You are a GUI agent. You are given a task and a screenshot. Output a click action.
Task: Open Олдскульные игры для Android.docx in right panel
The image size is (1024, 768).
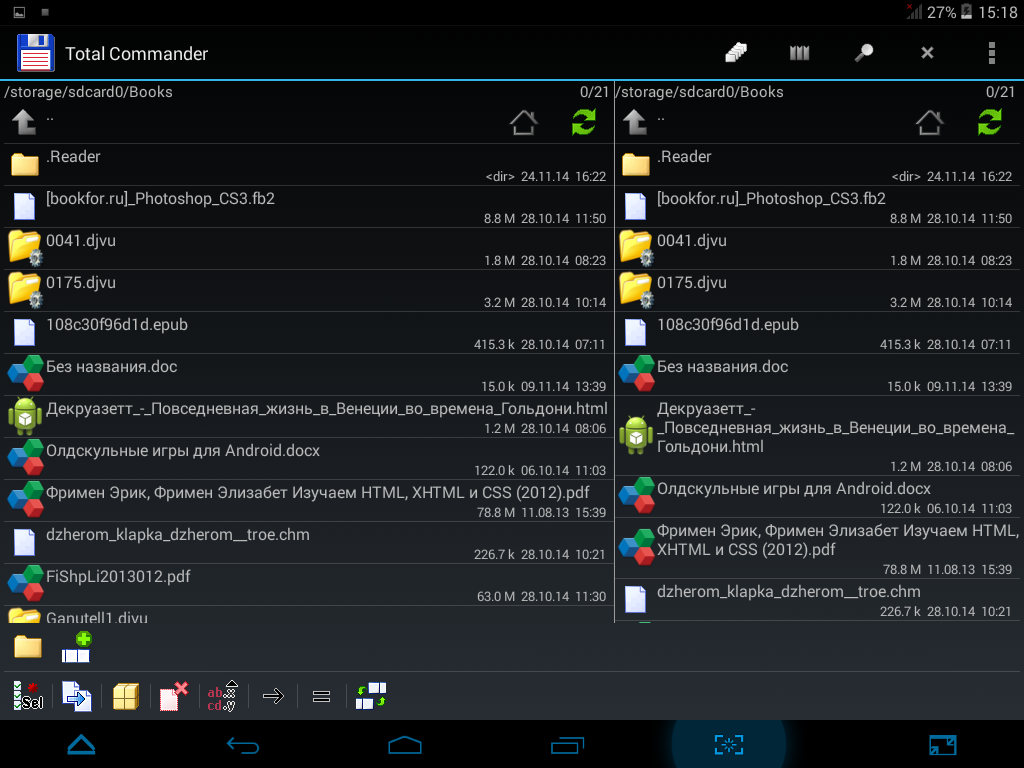(819, 497)
